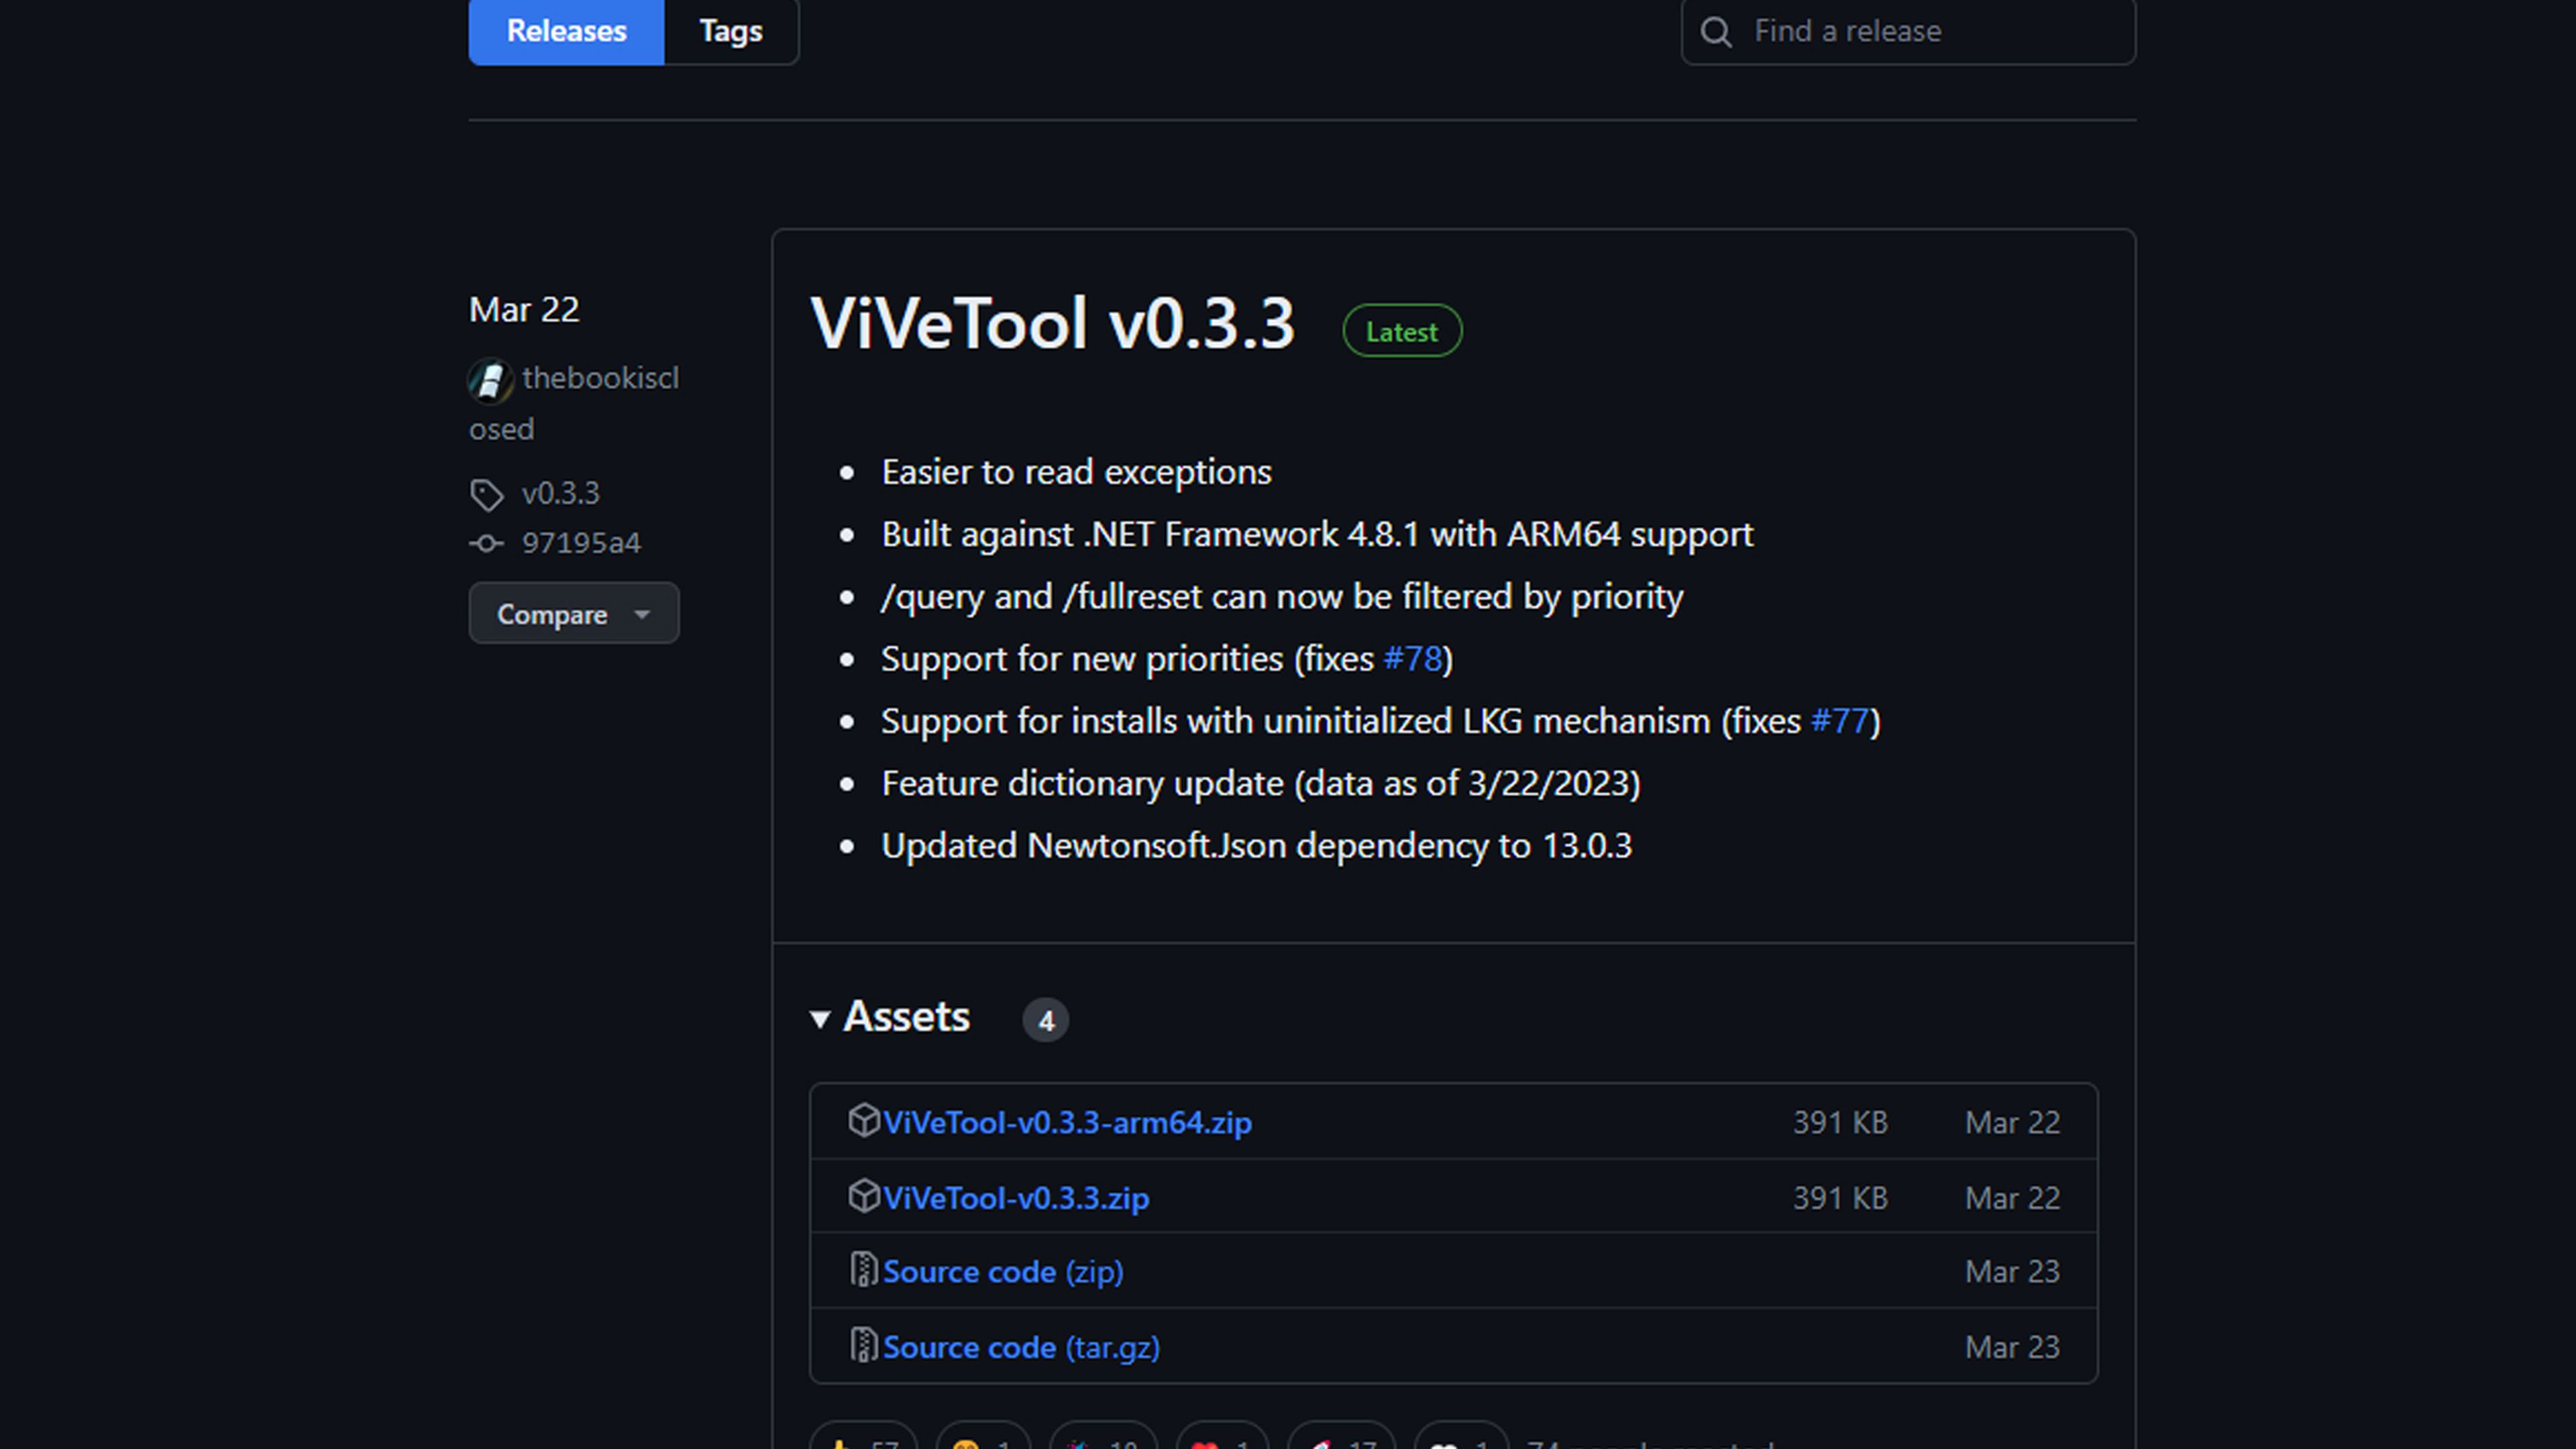Open issue #77 link
This screenshot has width=2576, height=1449.
pyautogui.click(x=1839, y=721)
